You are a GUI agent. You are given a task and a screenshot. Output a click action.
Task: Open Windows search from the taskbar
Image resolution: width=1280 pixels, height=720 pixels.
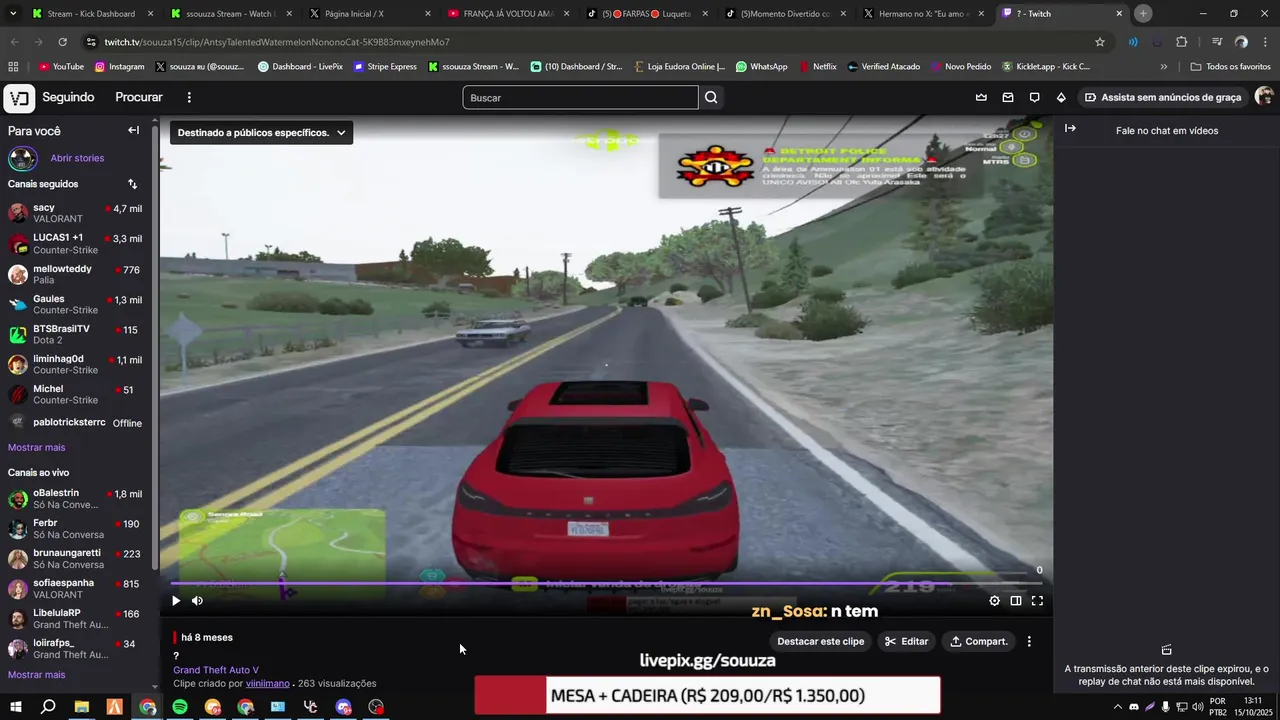pyautogui.click(x=48, y=707)
